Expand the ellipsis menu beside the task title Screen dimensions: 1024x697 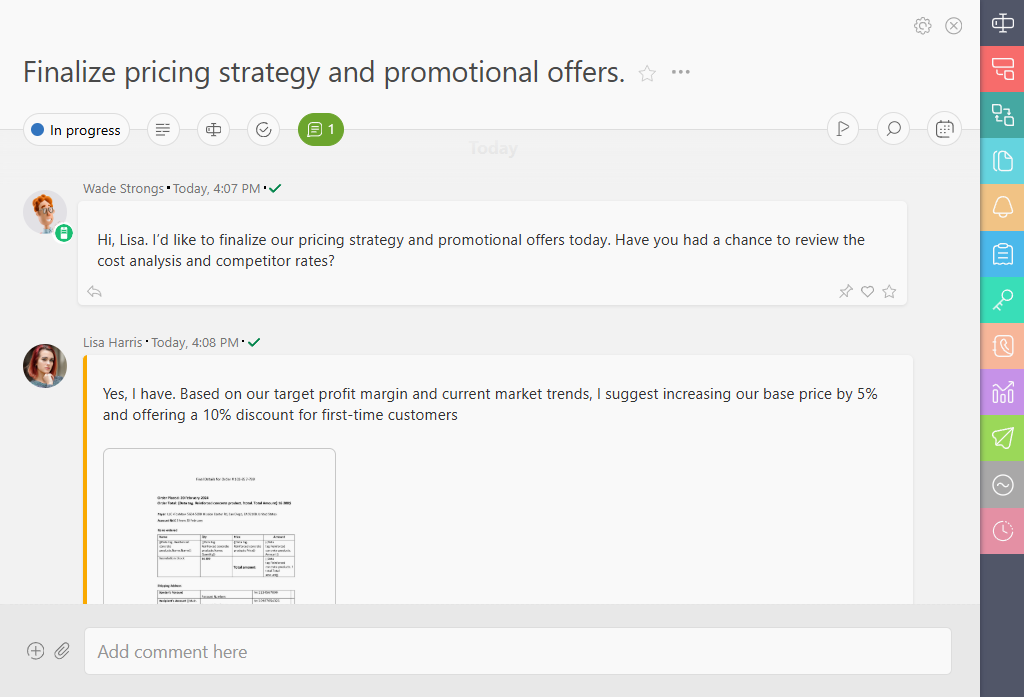click(x=681, y=73)
